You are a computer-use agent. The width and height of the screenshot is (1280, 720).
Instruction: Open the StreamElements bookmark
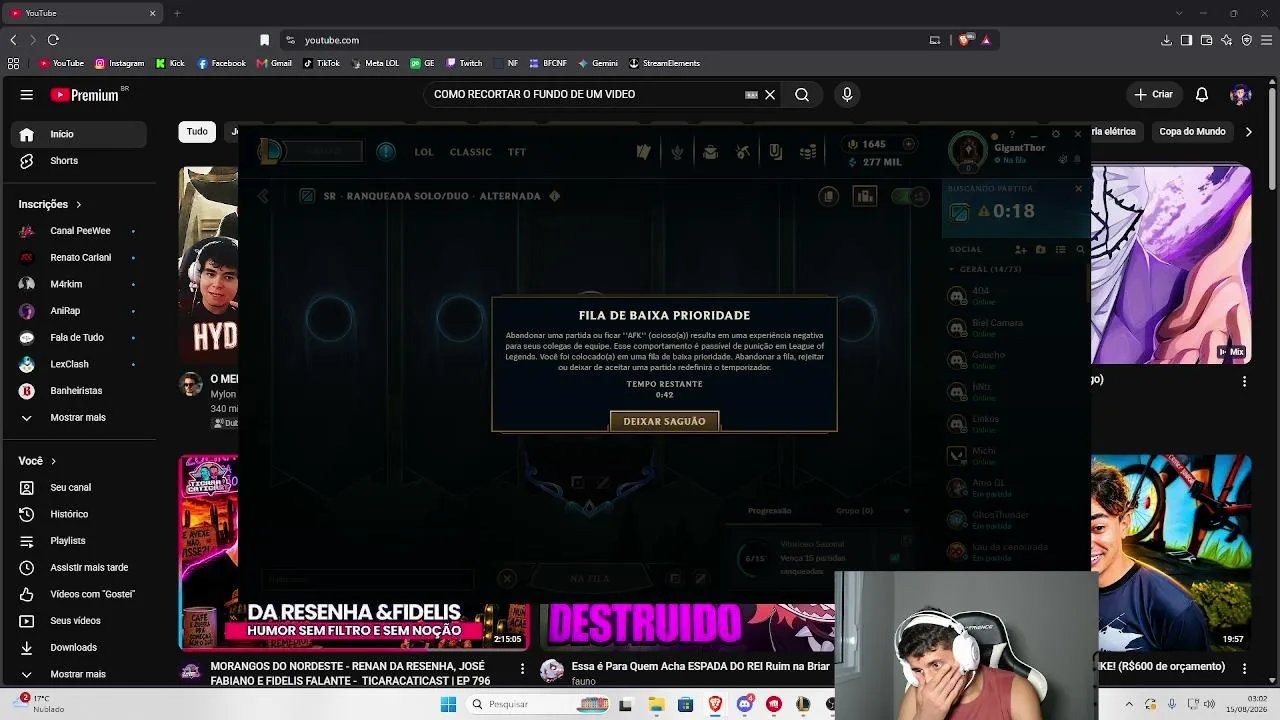[x=664, y=63]
